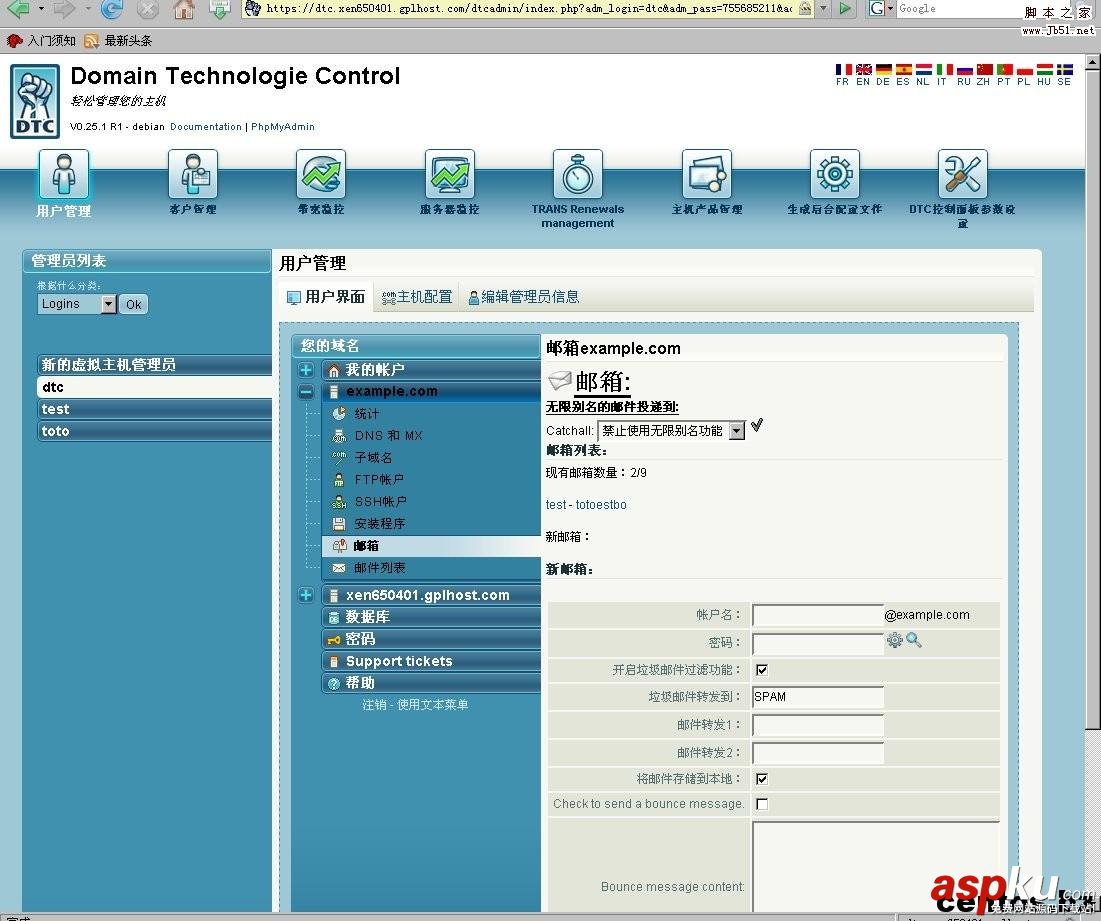Open the 最新头条 feed bookmark
Image resolution: width=1101 pixels, height=921 pixels.
(118, 41)
